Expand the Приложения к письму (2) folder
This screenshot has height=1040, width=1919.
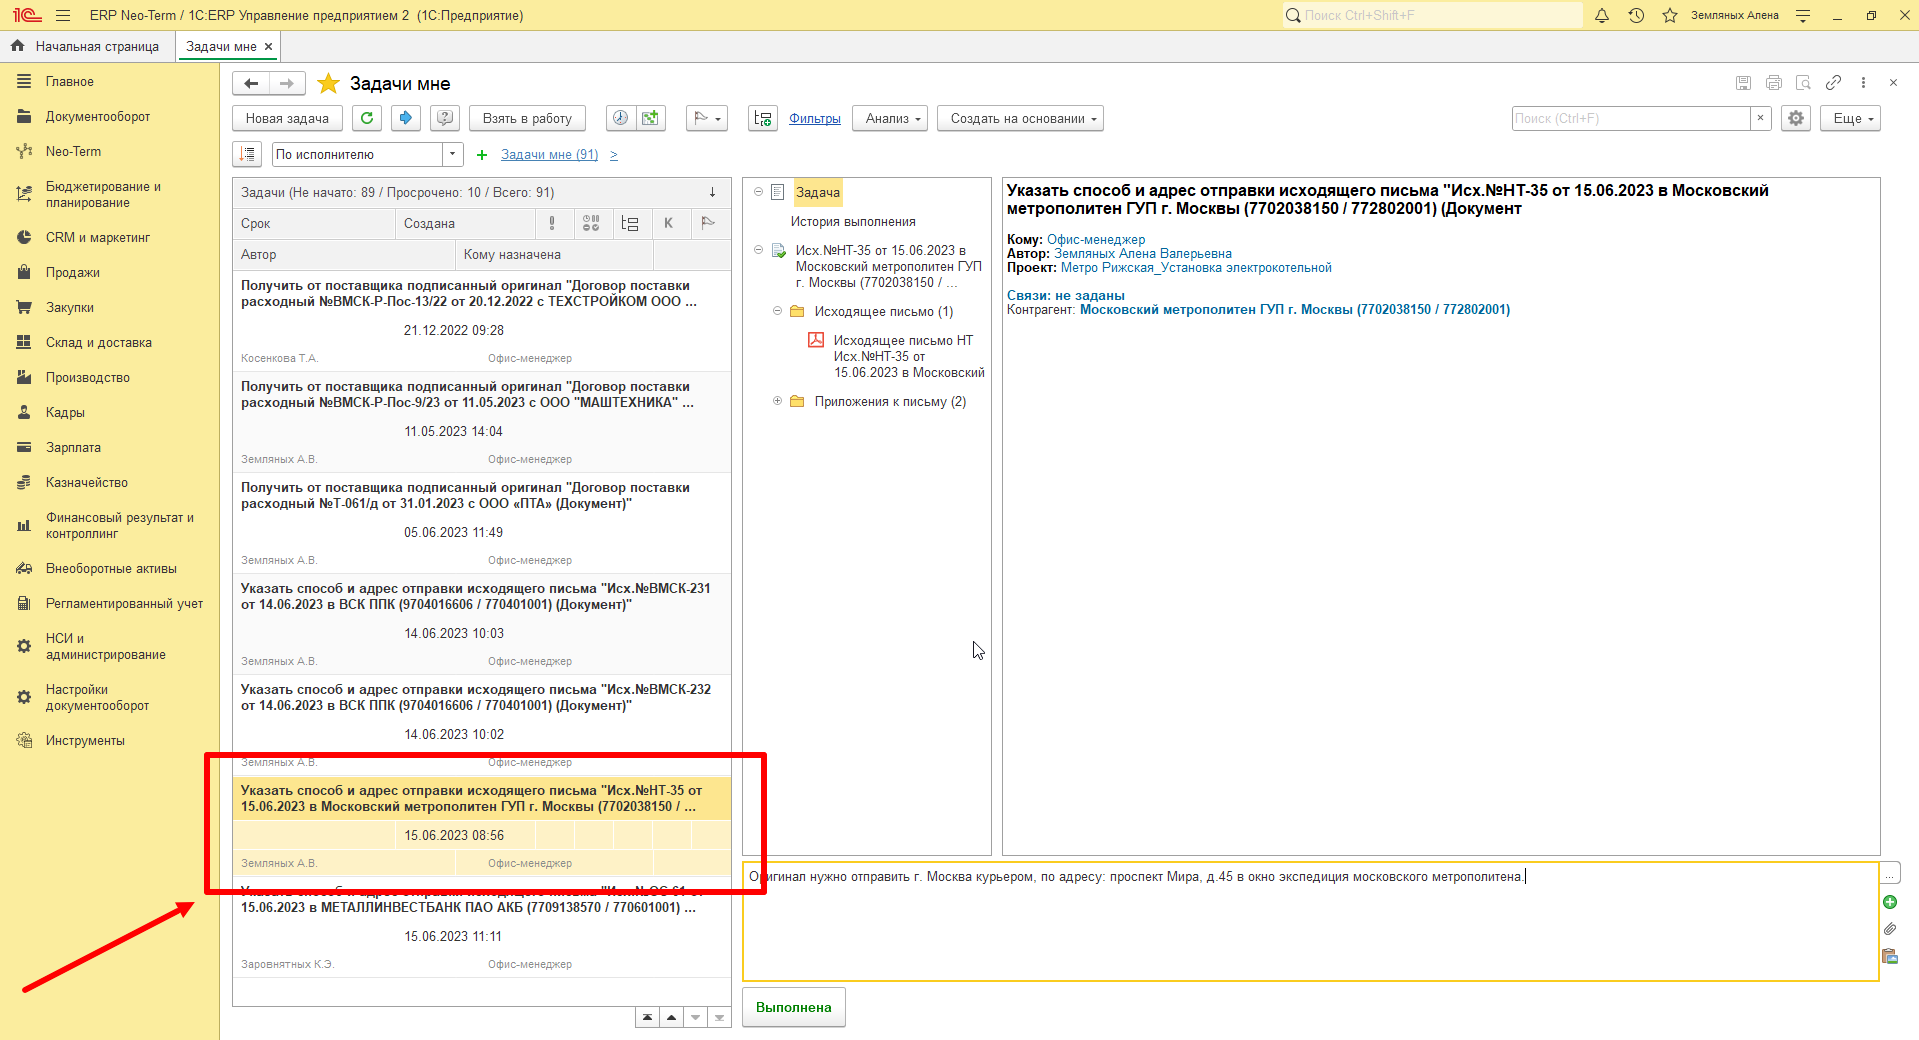[x=777, y=401]
